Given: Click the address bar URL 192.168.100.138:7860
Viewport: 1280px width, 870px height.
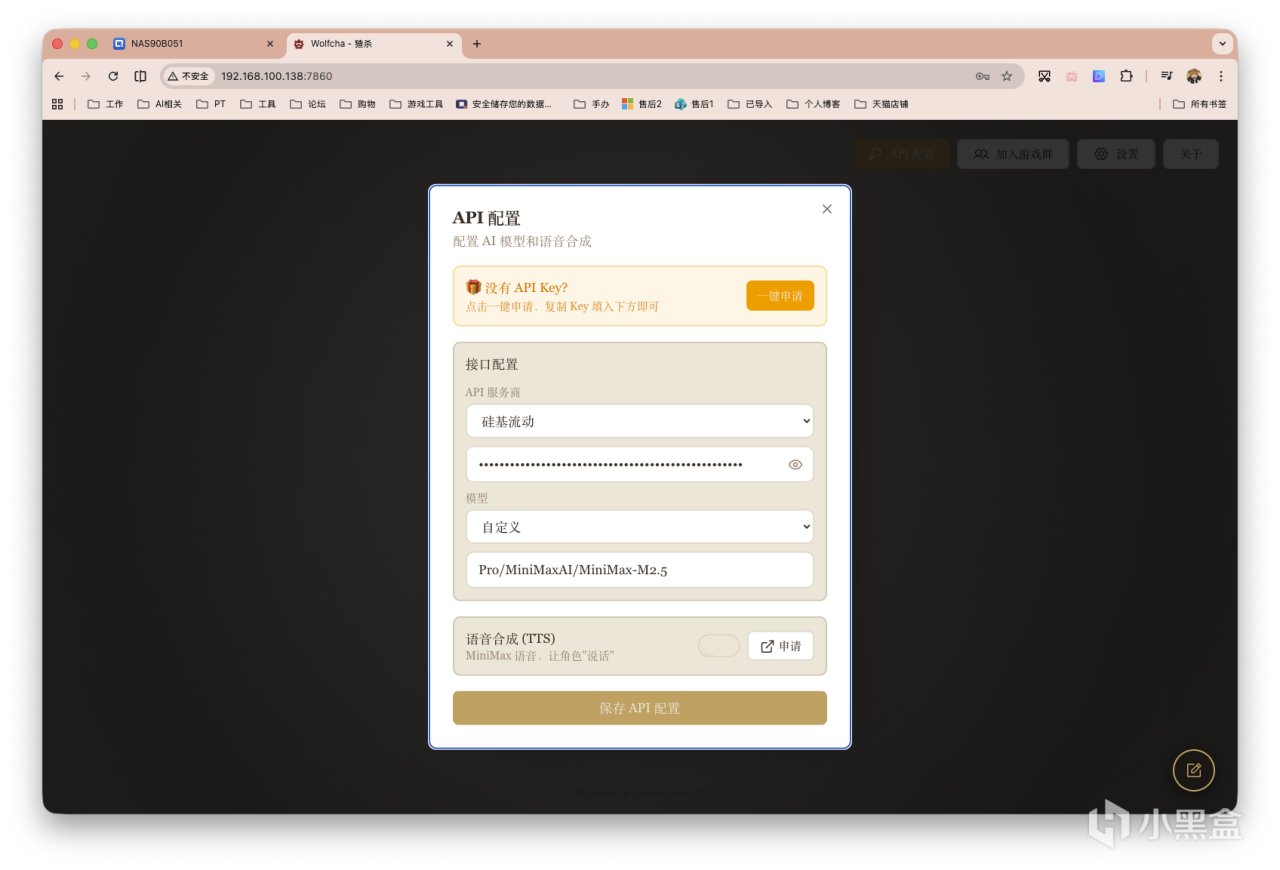Looking at the screenshot, I should pos(277,76).
